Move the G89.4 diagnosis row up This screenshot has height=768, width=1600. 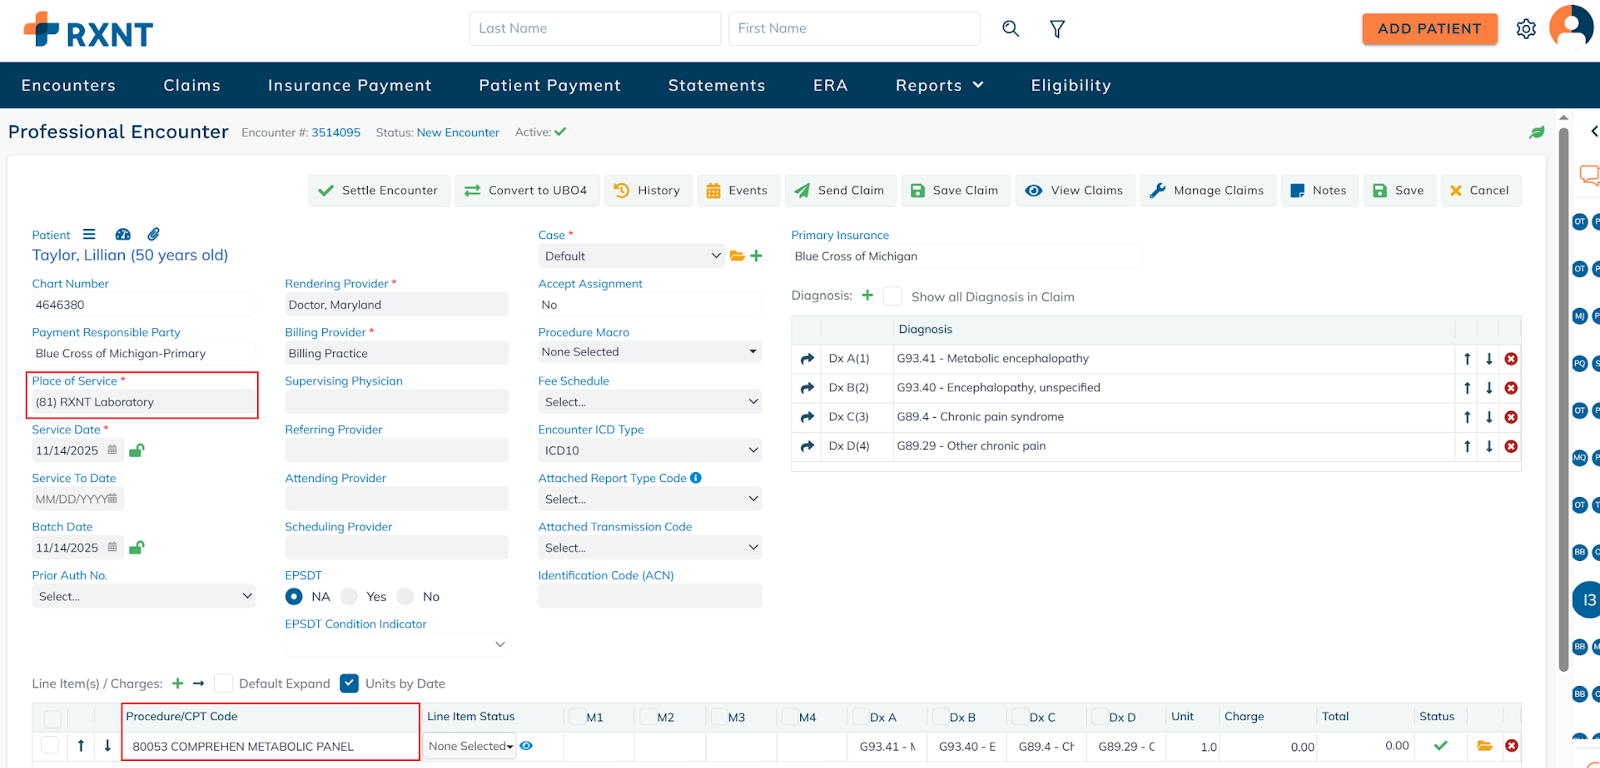tap(1467, 417)
